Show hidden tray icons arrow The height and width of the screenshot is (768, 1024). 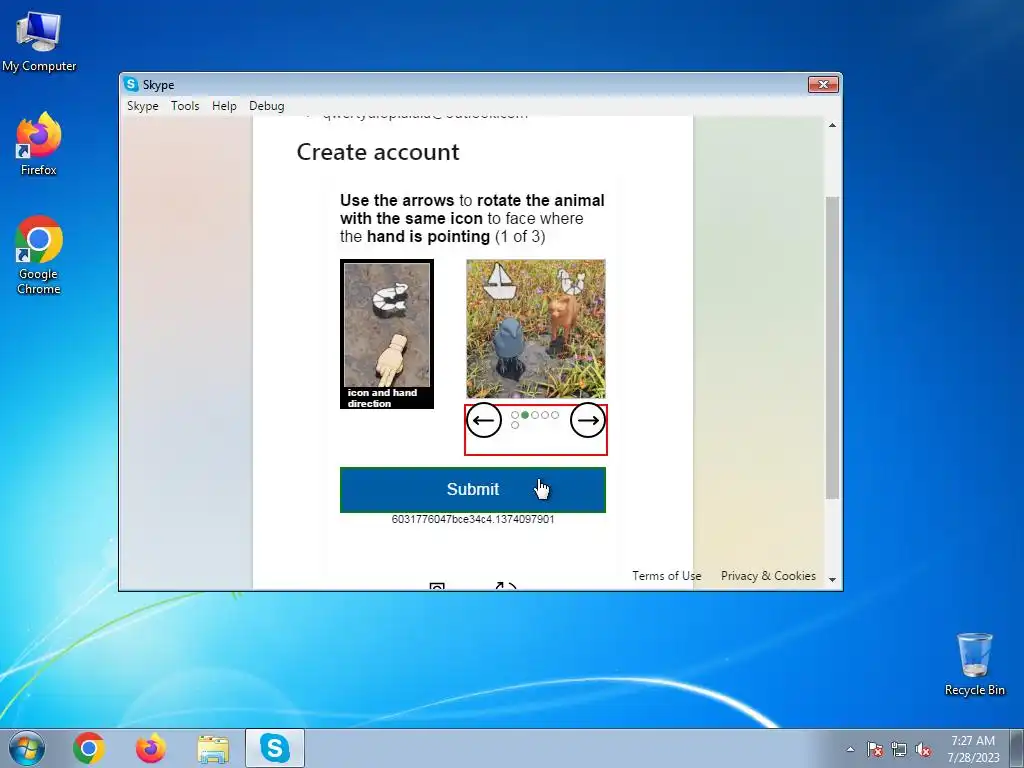(850, 749)
